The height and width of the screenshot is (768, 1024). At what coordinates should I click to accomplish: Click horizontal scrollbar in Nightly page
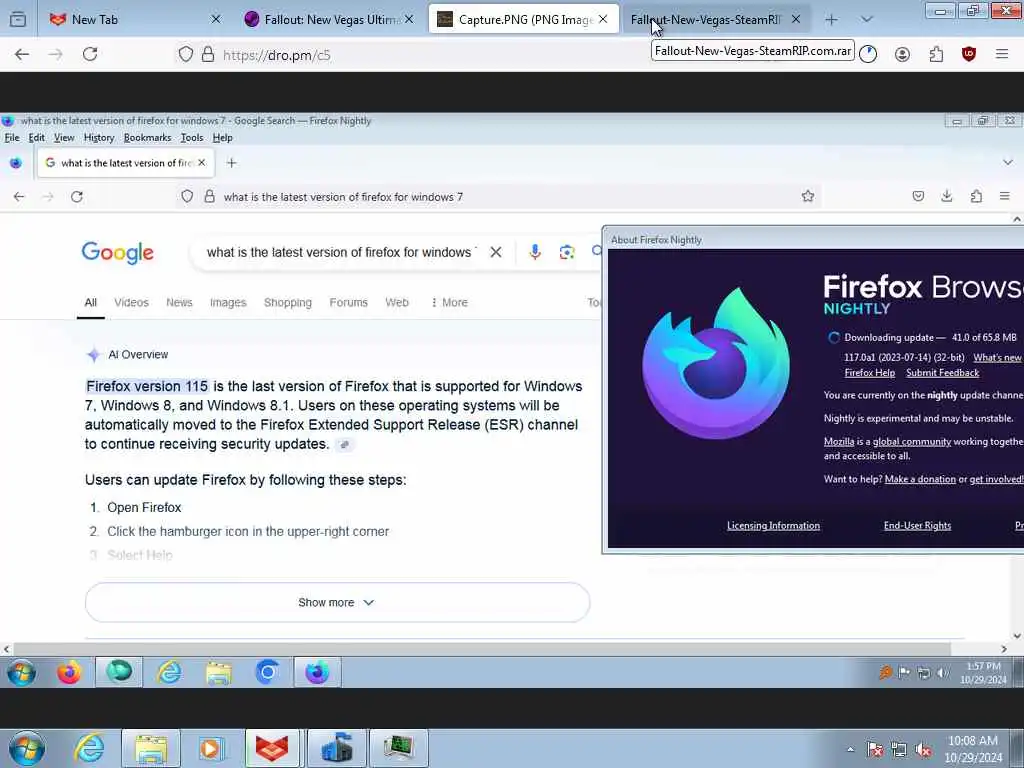point(482,649)
